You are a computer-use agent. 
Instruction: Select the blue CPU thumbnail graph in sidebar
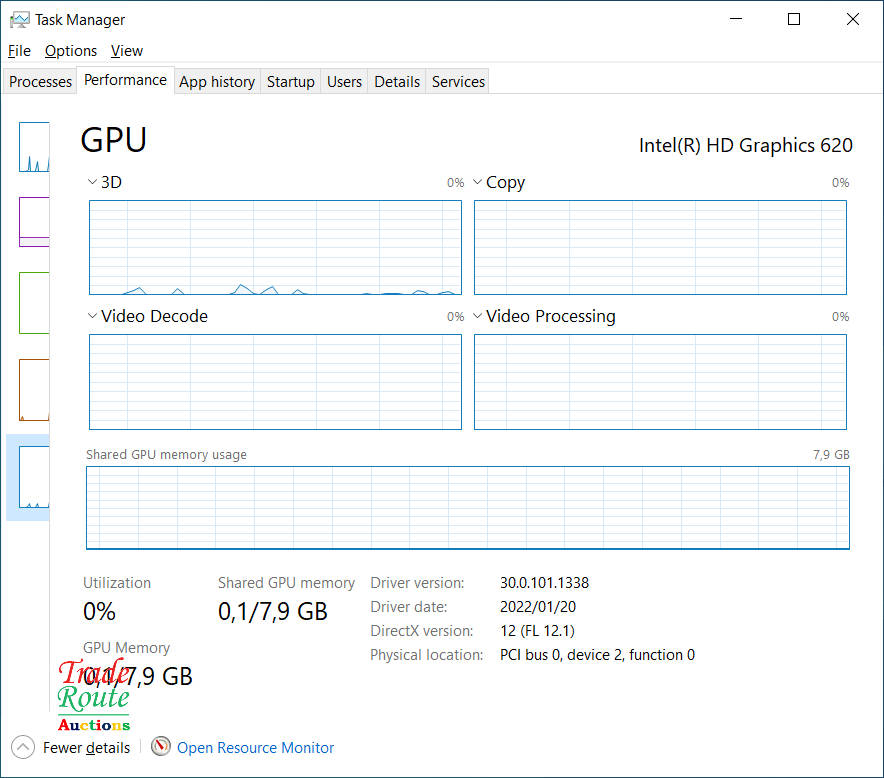click(34, 147)
